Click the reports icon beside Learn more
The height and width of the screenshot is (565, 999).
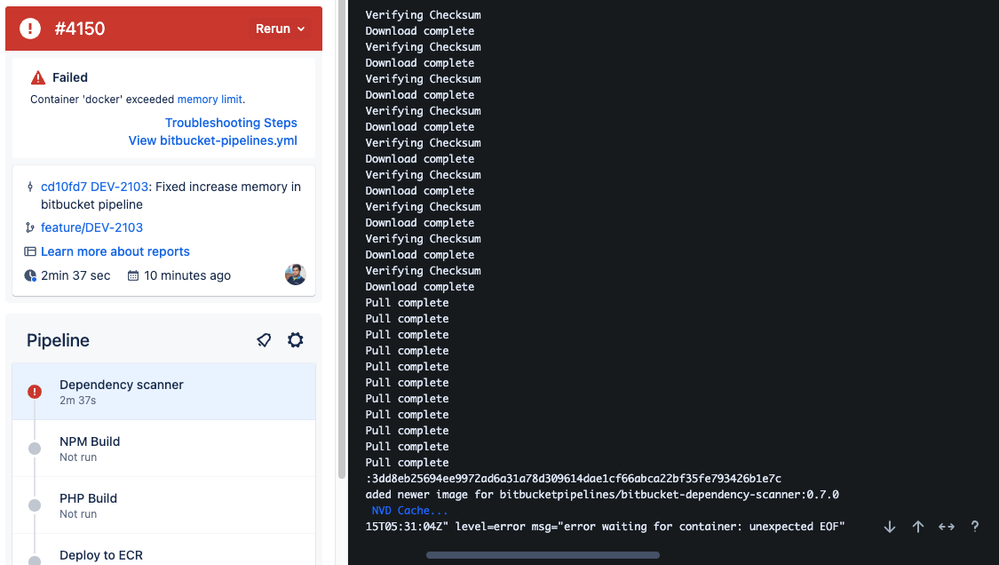click(30, 252)
